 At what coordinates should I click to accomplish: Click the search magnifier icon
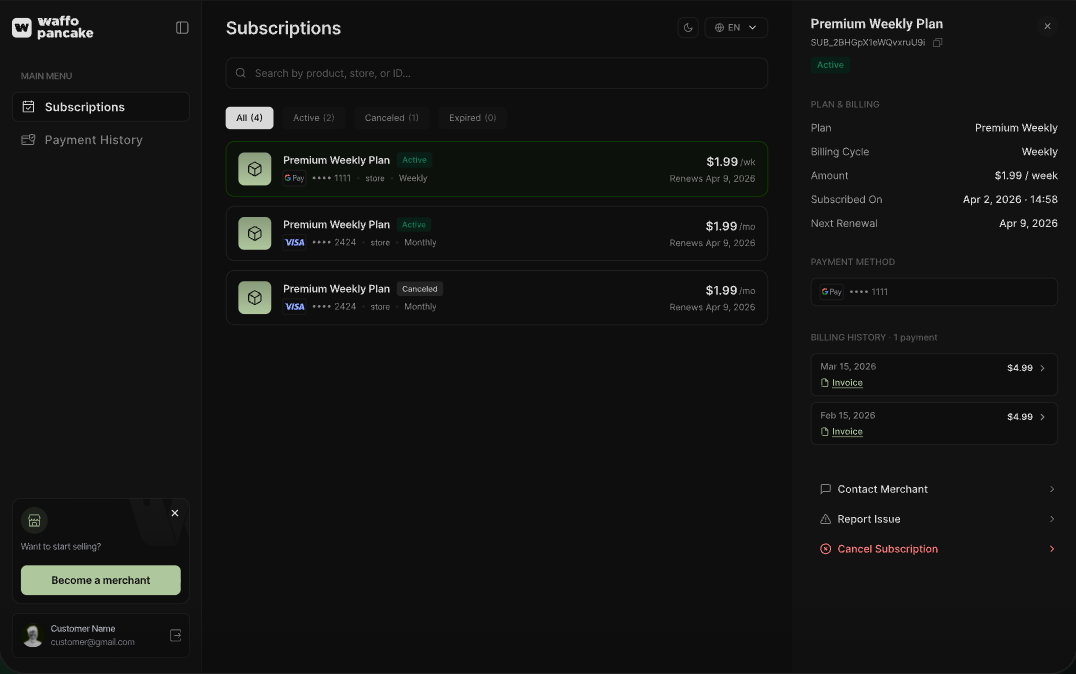(x=241, y=73)
